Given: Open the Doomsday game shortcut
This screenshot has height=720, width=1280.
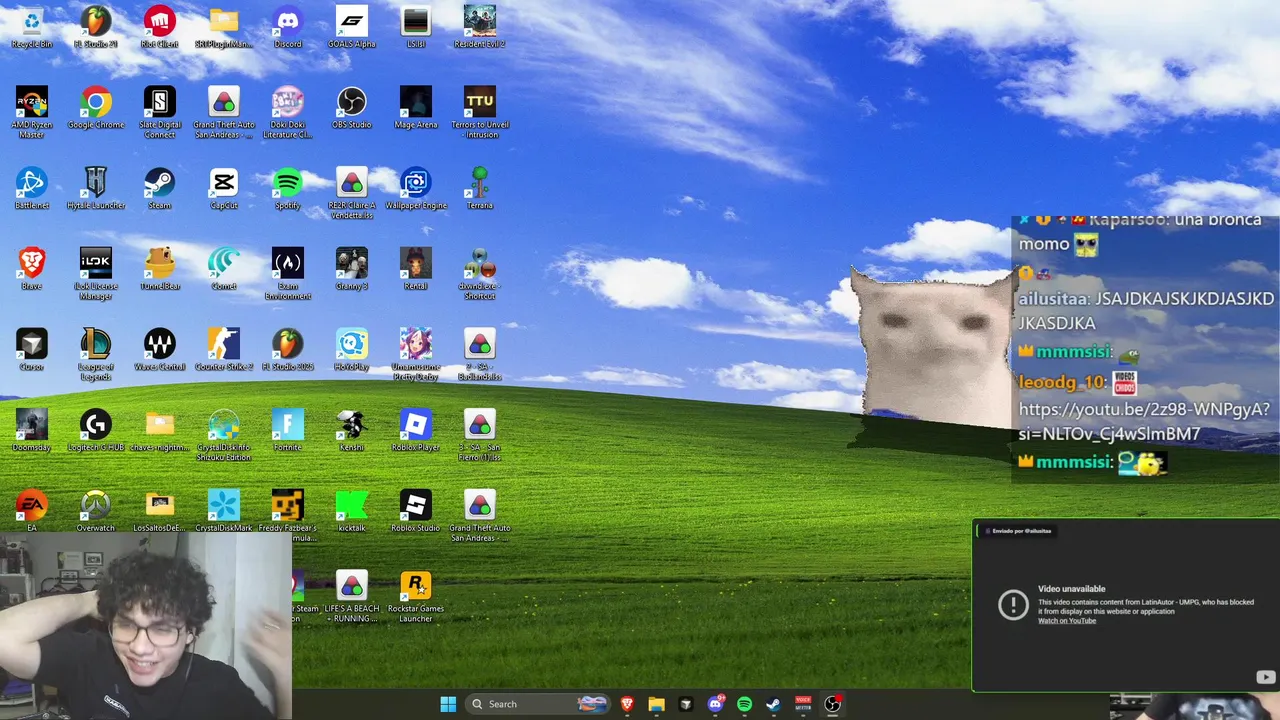Looking at the screenshot, I should (32, 430).
